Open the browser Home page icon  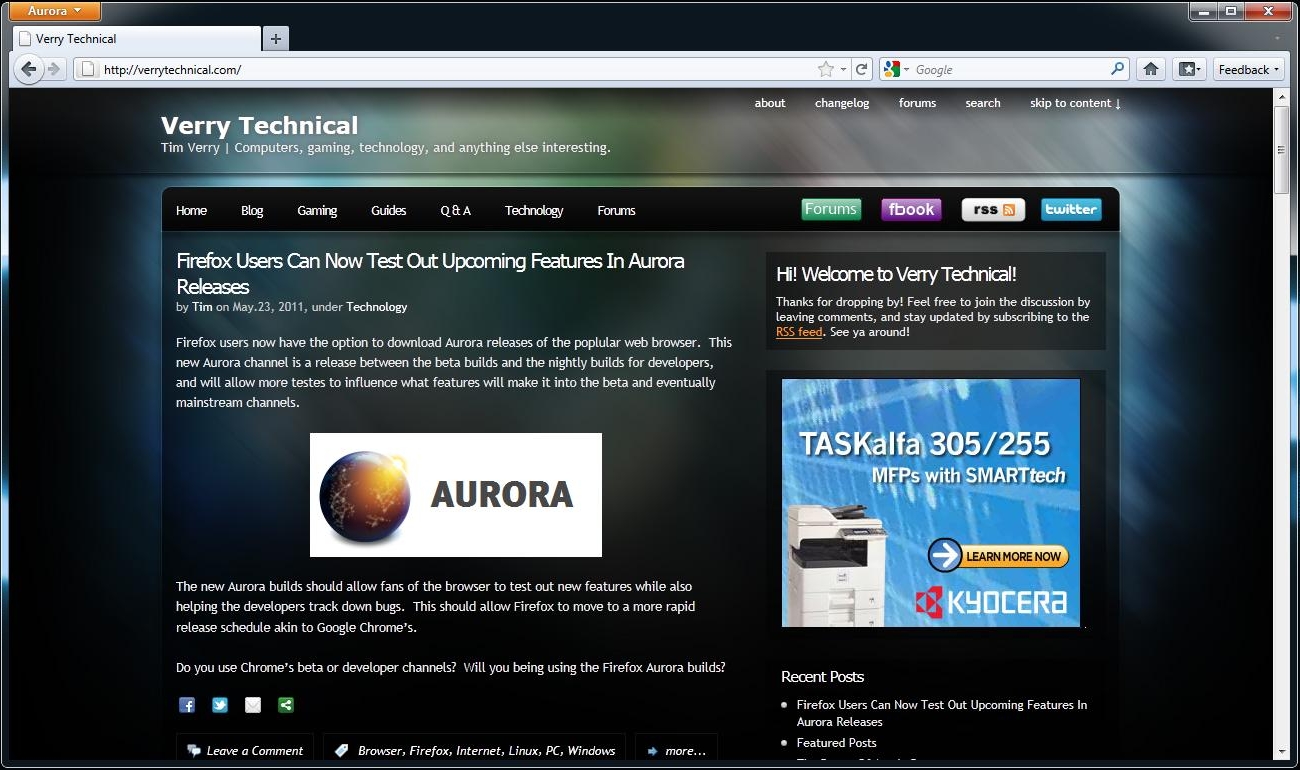point(1151,70)
